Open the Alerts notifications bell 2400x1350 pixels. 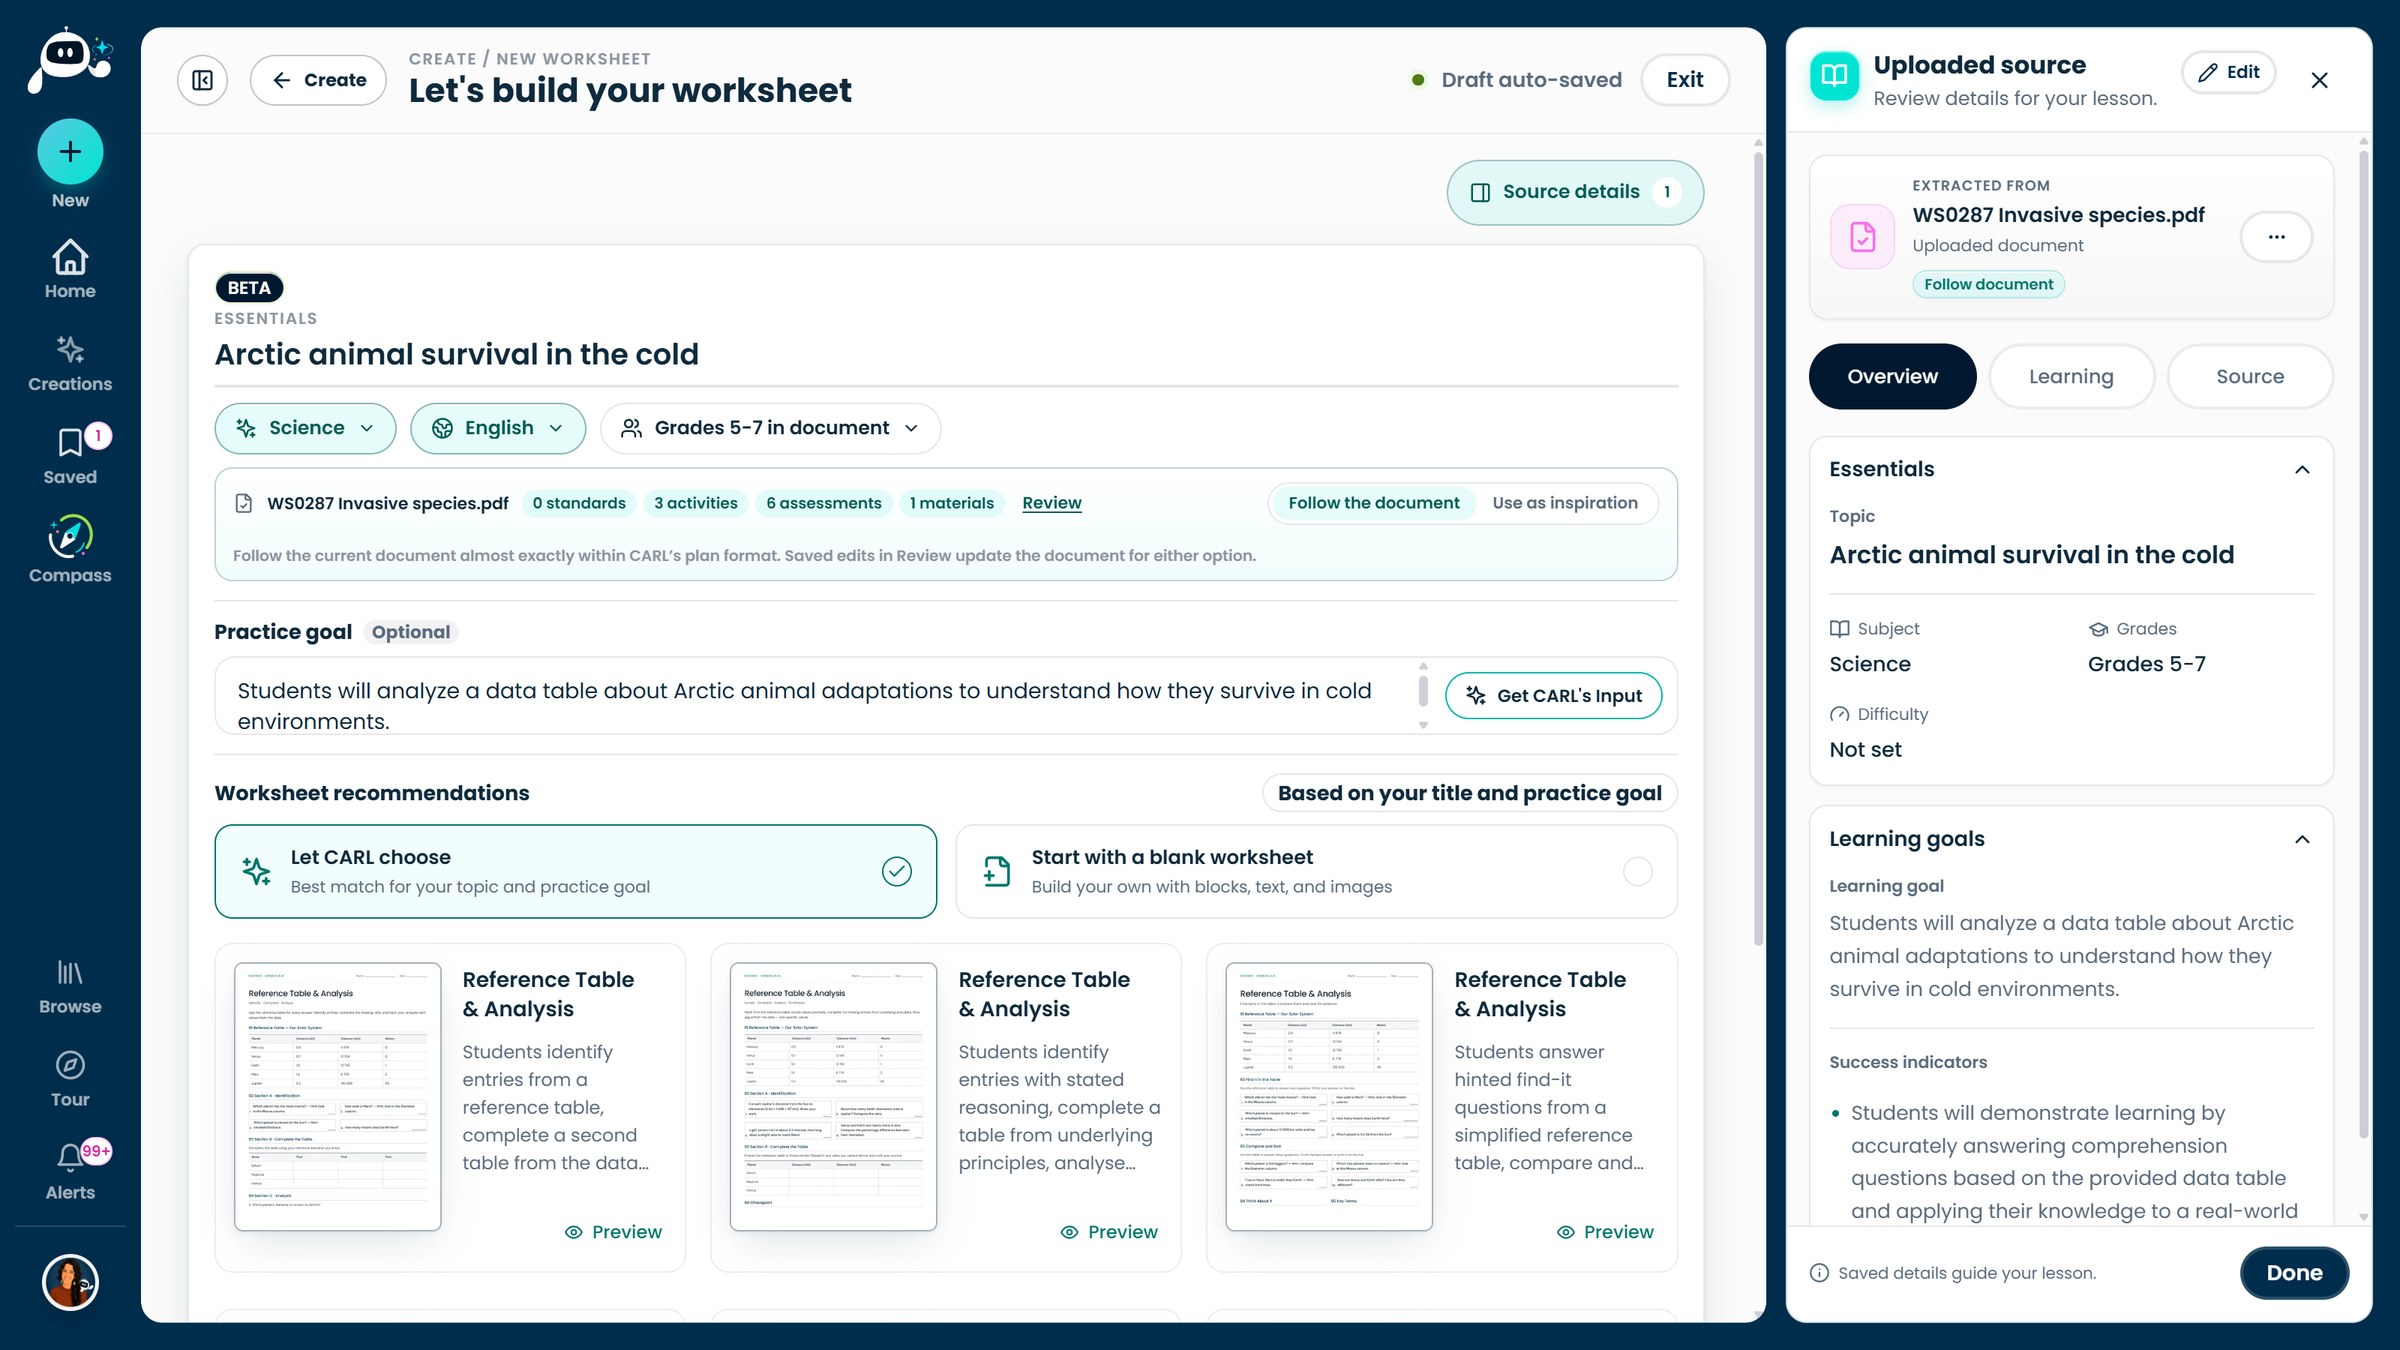[x=70, y=1171]
